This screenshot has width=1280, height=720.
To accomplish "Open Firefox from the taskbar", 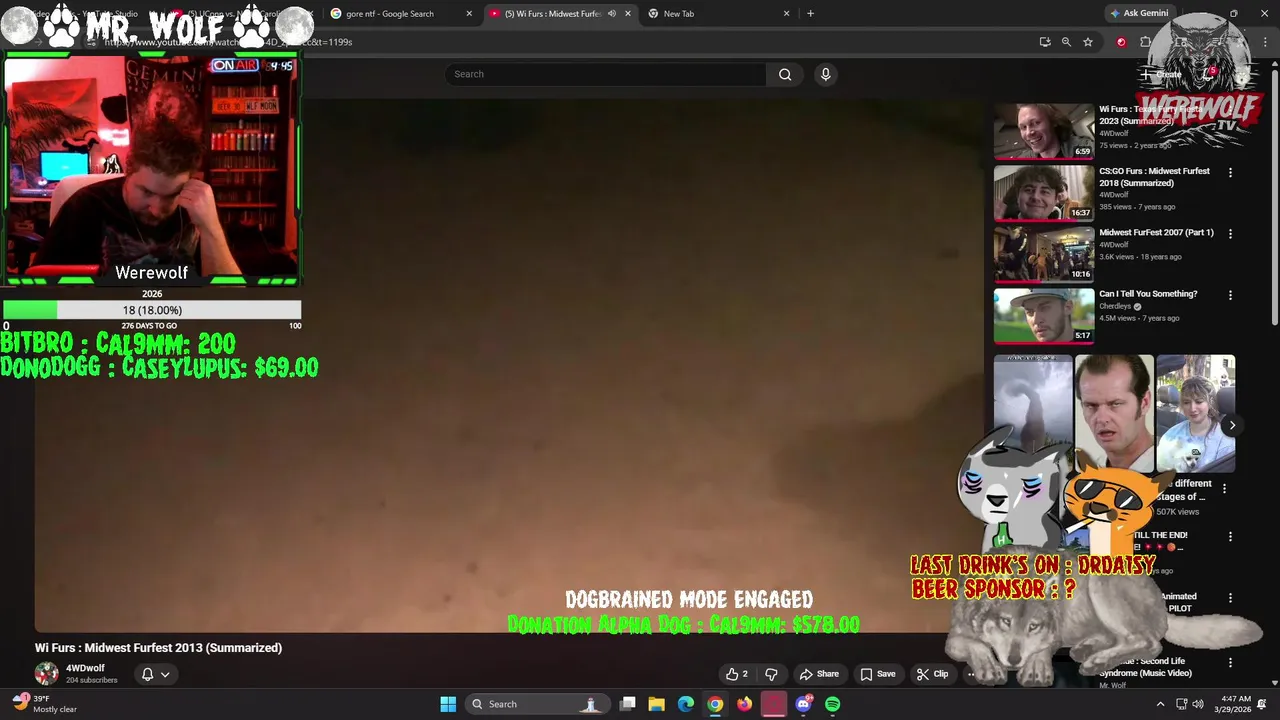I will 744,704.
